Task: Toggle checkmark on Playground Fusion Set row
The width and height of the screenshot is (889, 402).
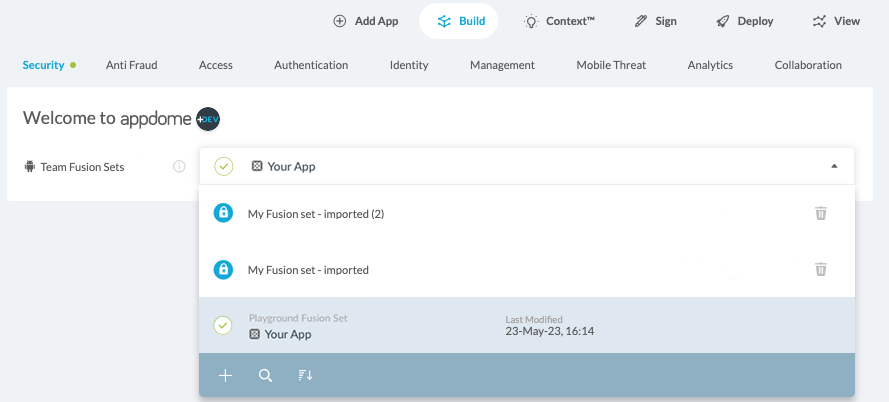Action: click(x=224, y=326)
